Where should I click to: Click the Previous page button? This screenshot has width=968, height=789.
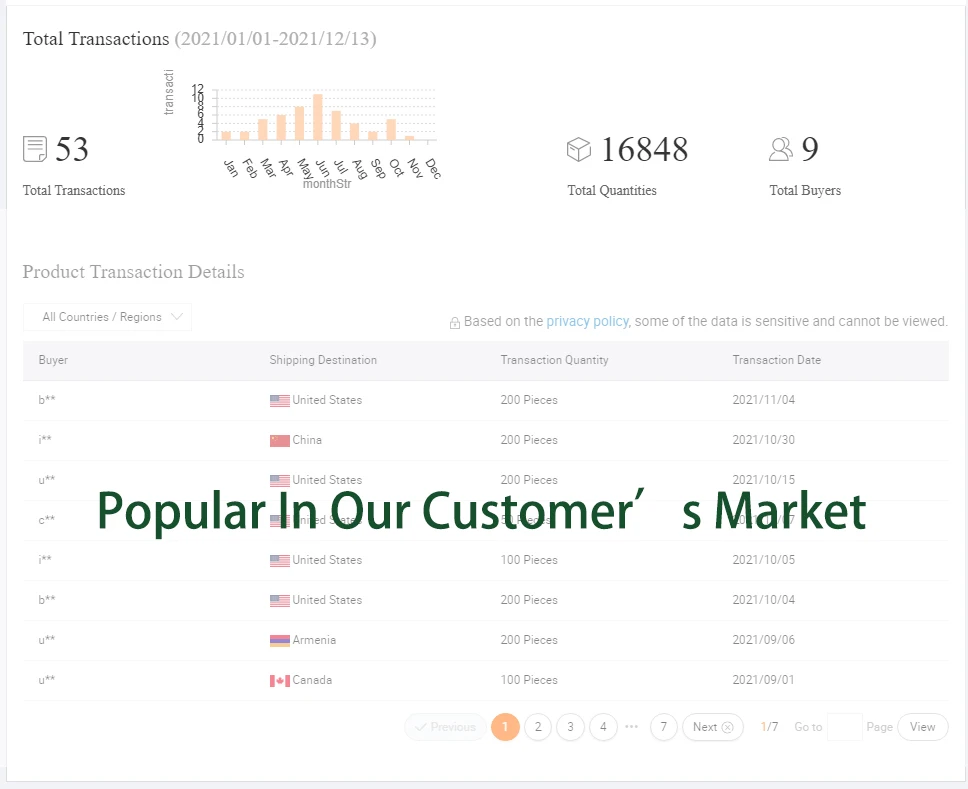tap(445, 727)
